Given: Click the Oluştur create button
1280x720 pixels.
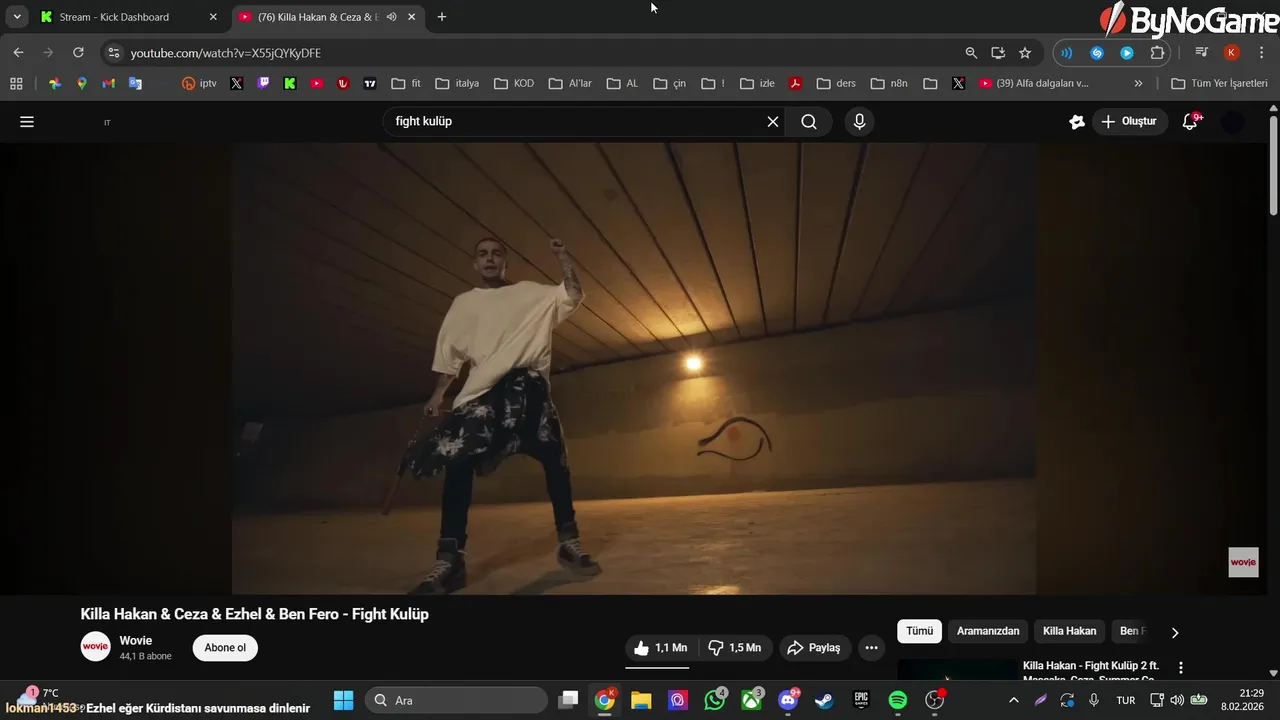Looking at the screenshot, I should pyautogui.click(x=1129, y=122).
